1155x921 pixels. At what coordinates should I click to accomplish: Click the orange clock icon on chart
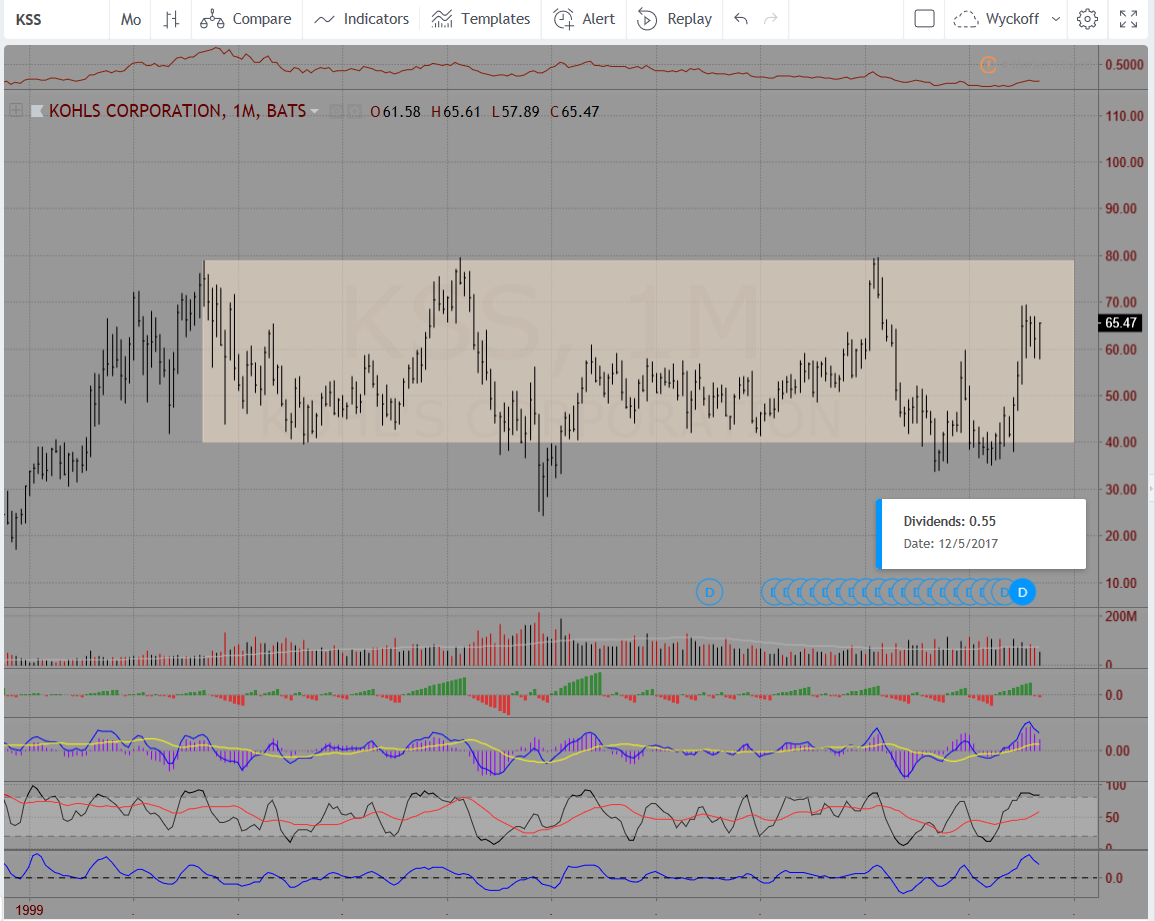pos(988,66)
